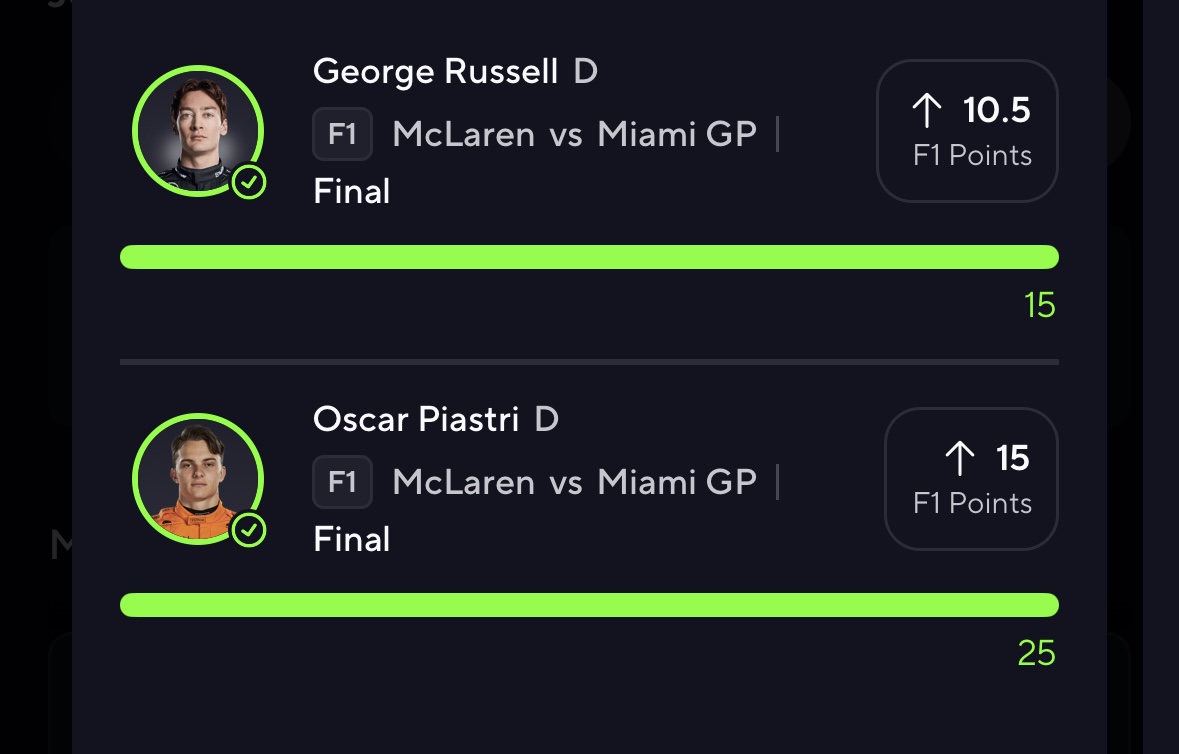Tap the D position label next to George Russell
This screenshot has height=754, width=1179.
(585, 72)
